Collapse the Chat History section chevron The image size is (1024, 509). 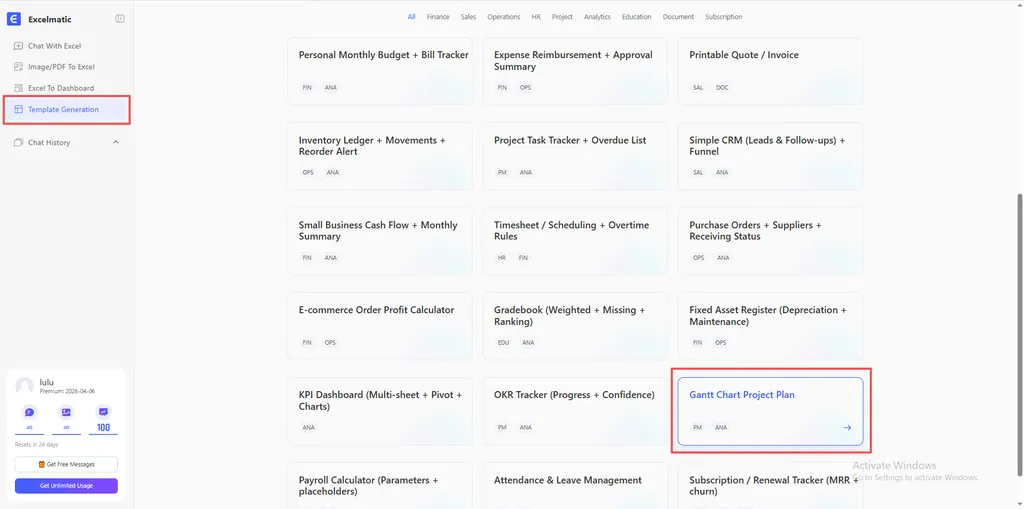[x=116, y=142]
